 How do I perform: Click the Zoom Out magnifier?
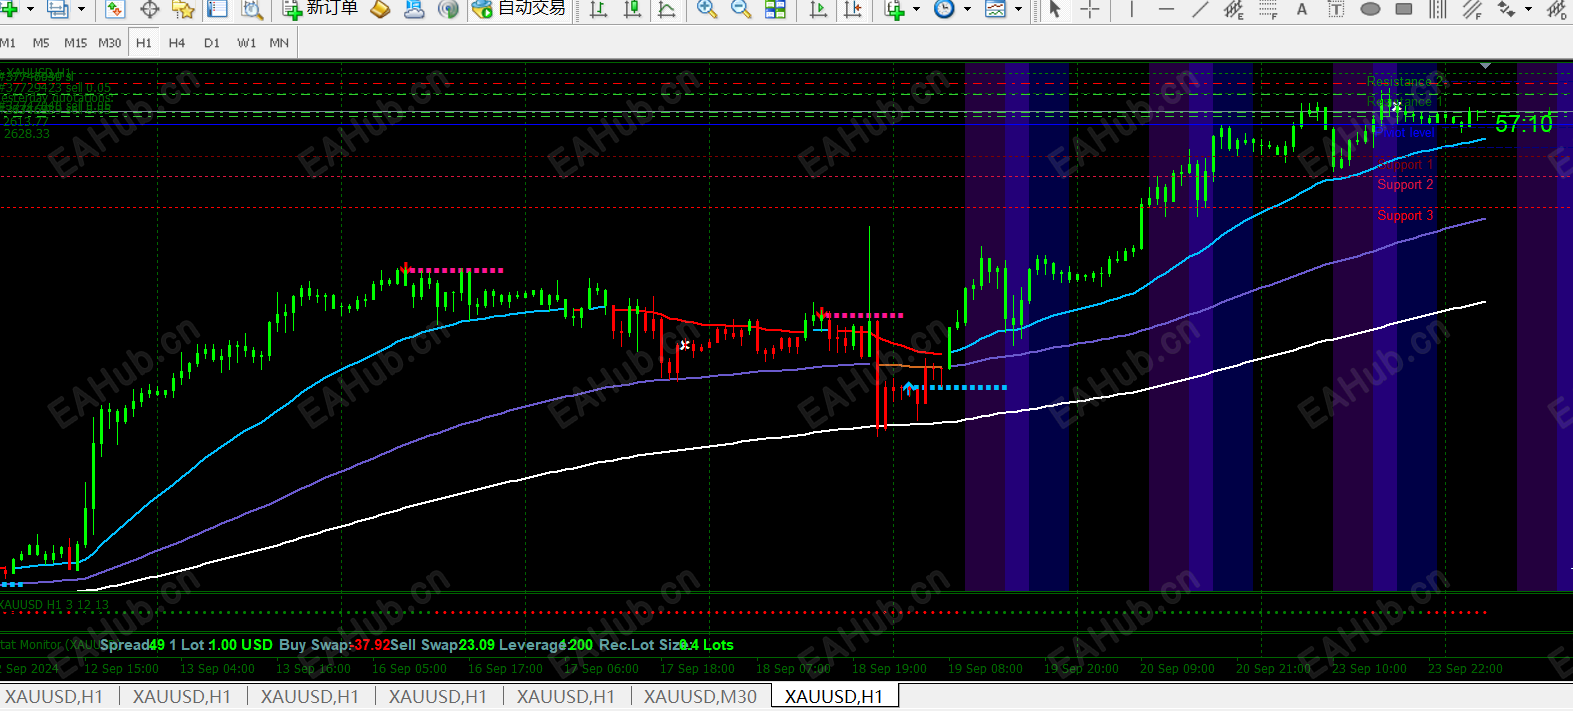[741, 9]
